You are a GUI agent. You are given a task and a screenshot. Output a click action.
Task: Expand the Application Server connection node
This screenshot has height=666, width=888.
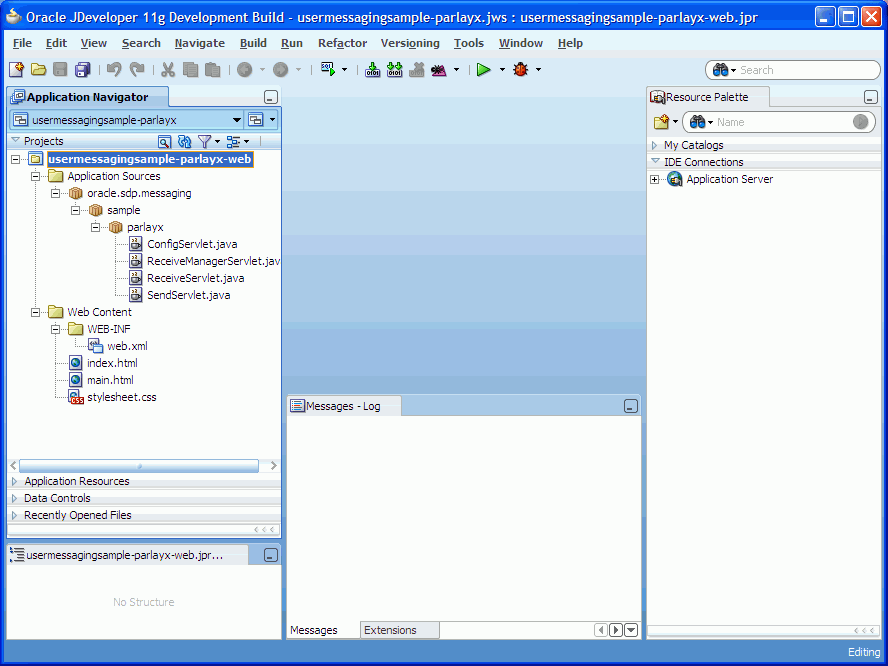[x=655, y=180]
